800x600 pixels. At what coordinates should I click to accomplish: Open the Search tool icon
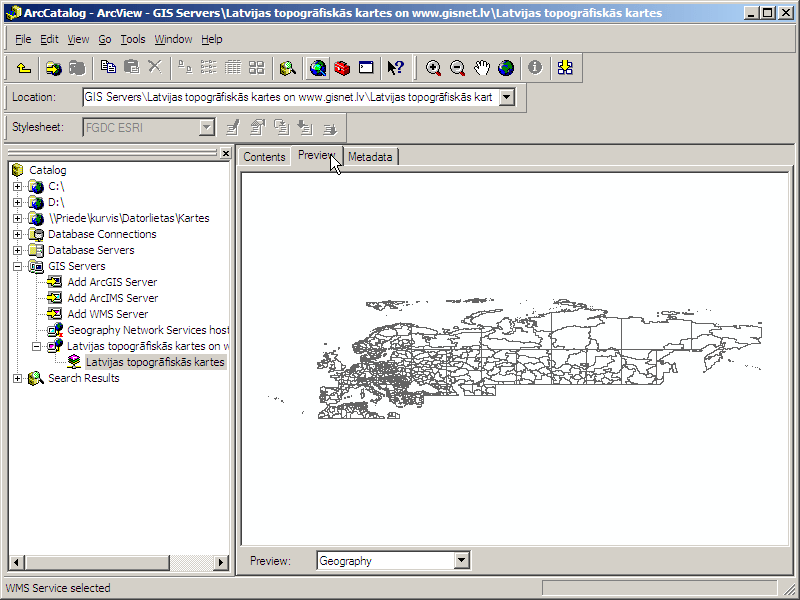[288, 67]
